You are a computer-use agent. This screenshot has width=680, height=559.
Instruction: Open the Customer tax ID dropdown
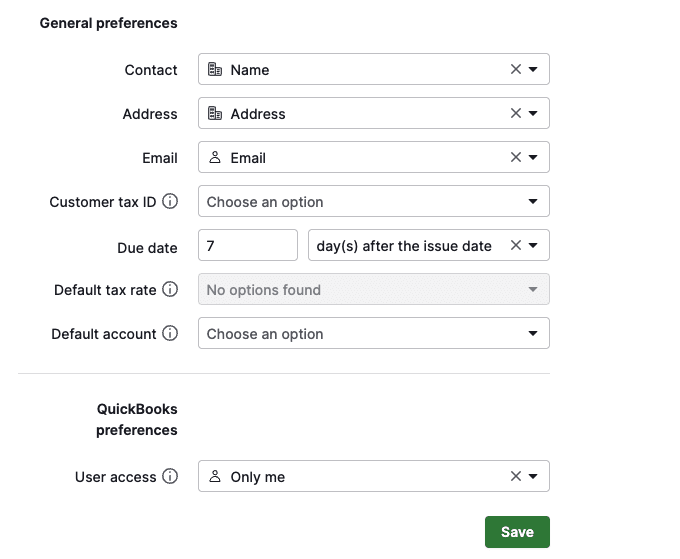(374, 201)
